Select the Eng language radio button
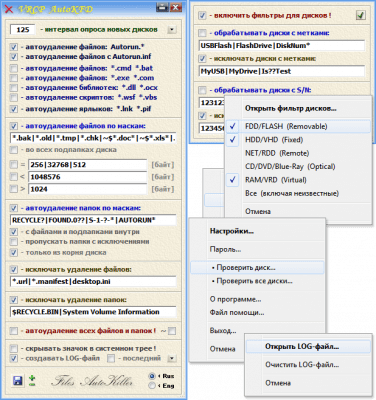This screenshot has height=400, width=376. pos(152,386)
